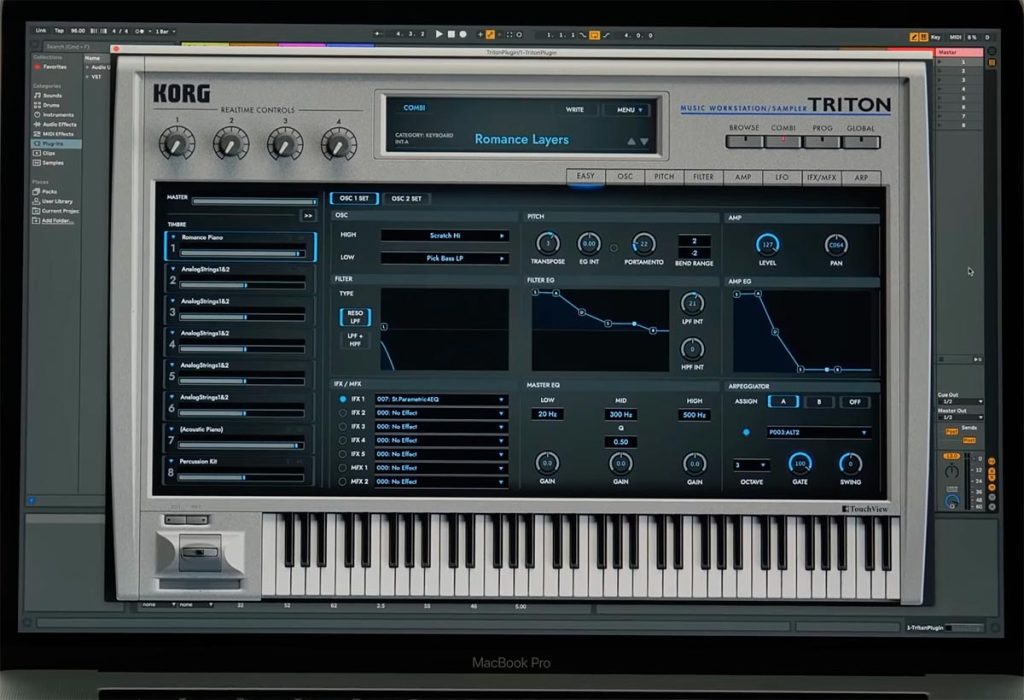1024x700 pixels.
Task: Select the RESO LPF filter type
Action: 355,317
